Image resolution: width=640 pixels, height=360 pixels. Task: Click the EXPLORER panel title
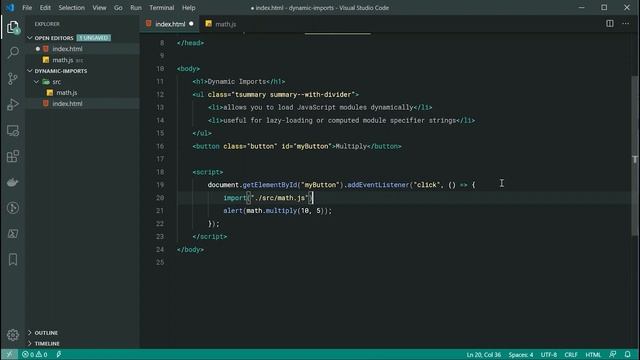47,24
